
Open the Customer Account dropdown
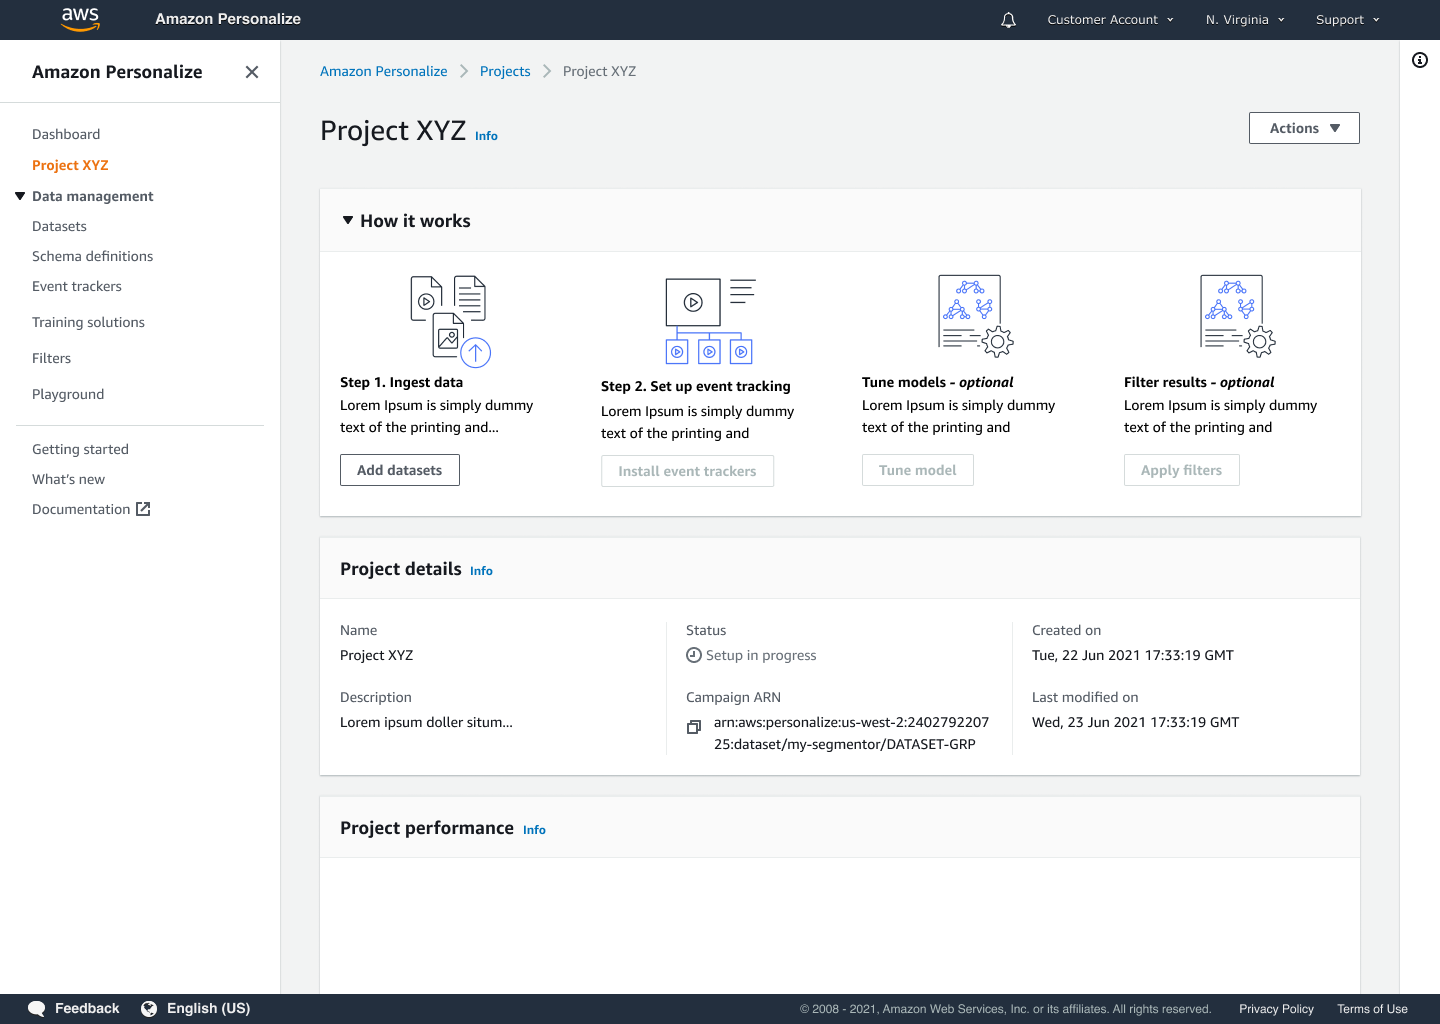point(1110,20)
